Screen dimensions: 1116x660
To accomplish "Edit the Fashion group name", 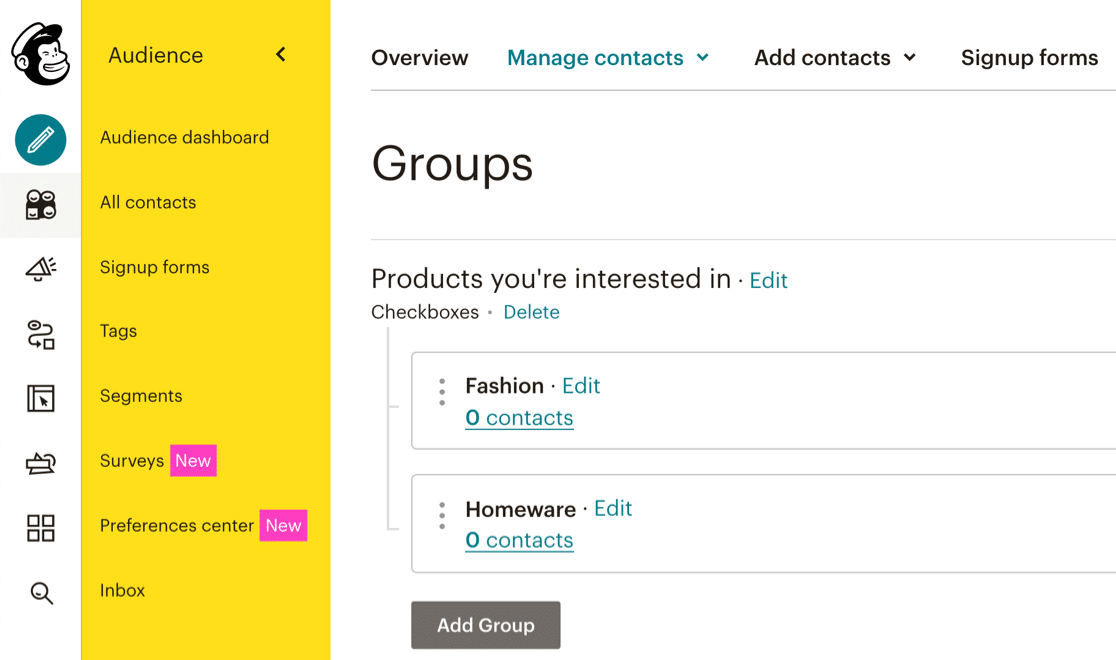I will click(581, 386).
